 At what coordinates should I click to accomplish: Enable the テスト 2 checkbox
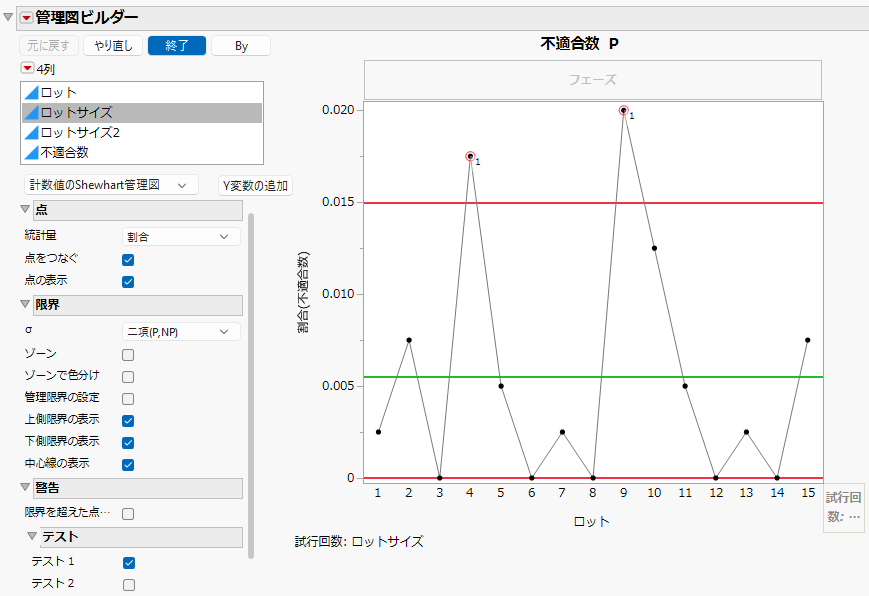click(129, 585)
